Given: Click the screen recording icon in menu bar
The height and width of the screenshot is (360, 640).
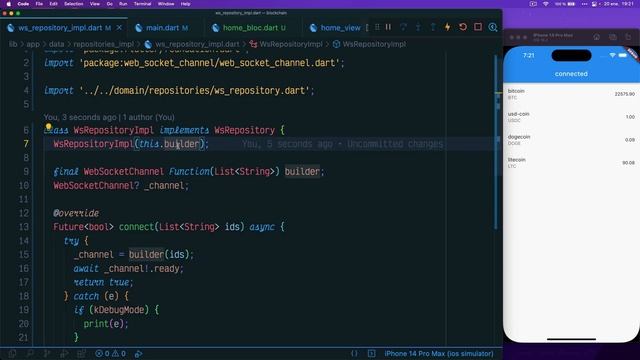Looking at the screenshot, I should 533,4.
